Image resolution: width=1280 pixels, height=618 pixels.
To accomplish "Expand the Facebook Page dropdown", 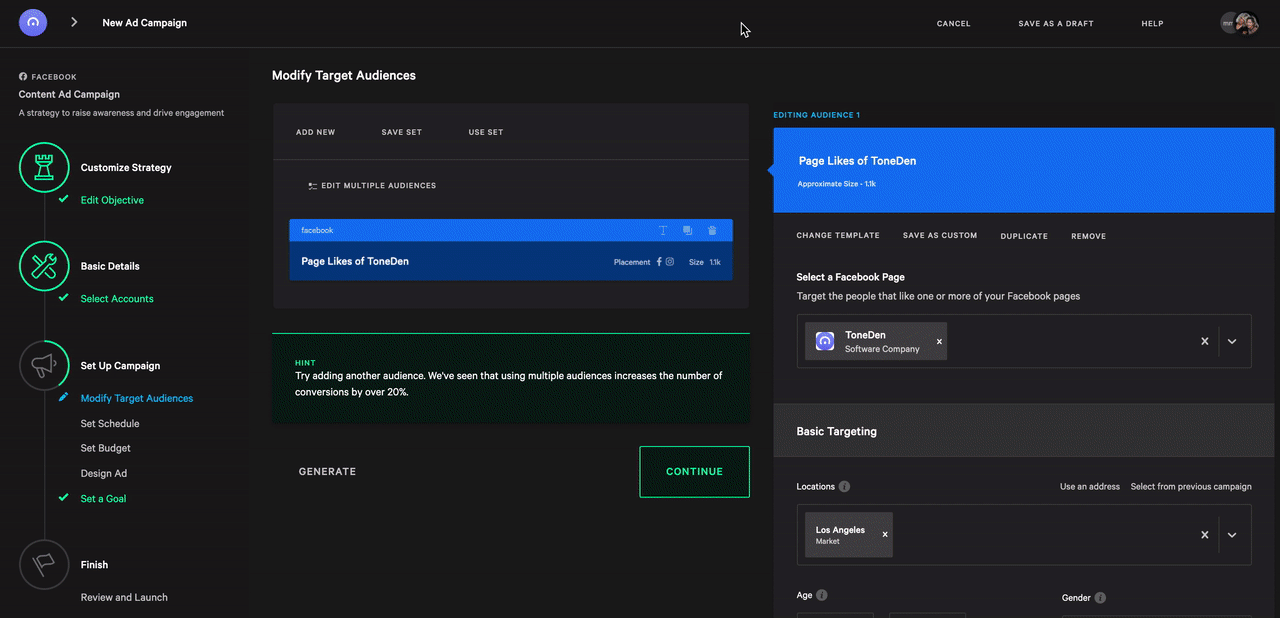I will (x=1232, y=341).
